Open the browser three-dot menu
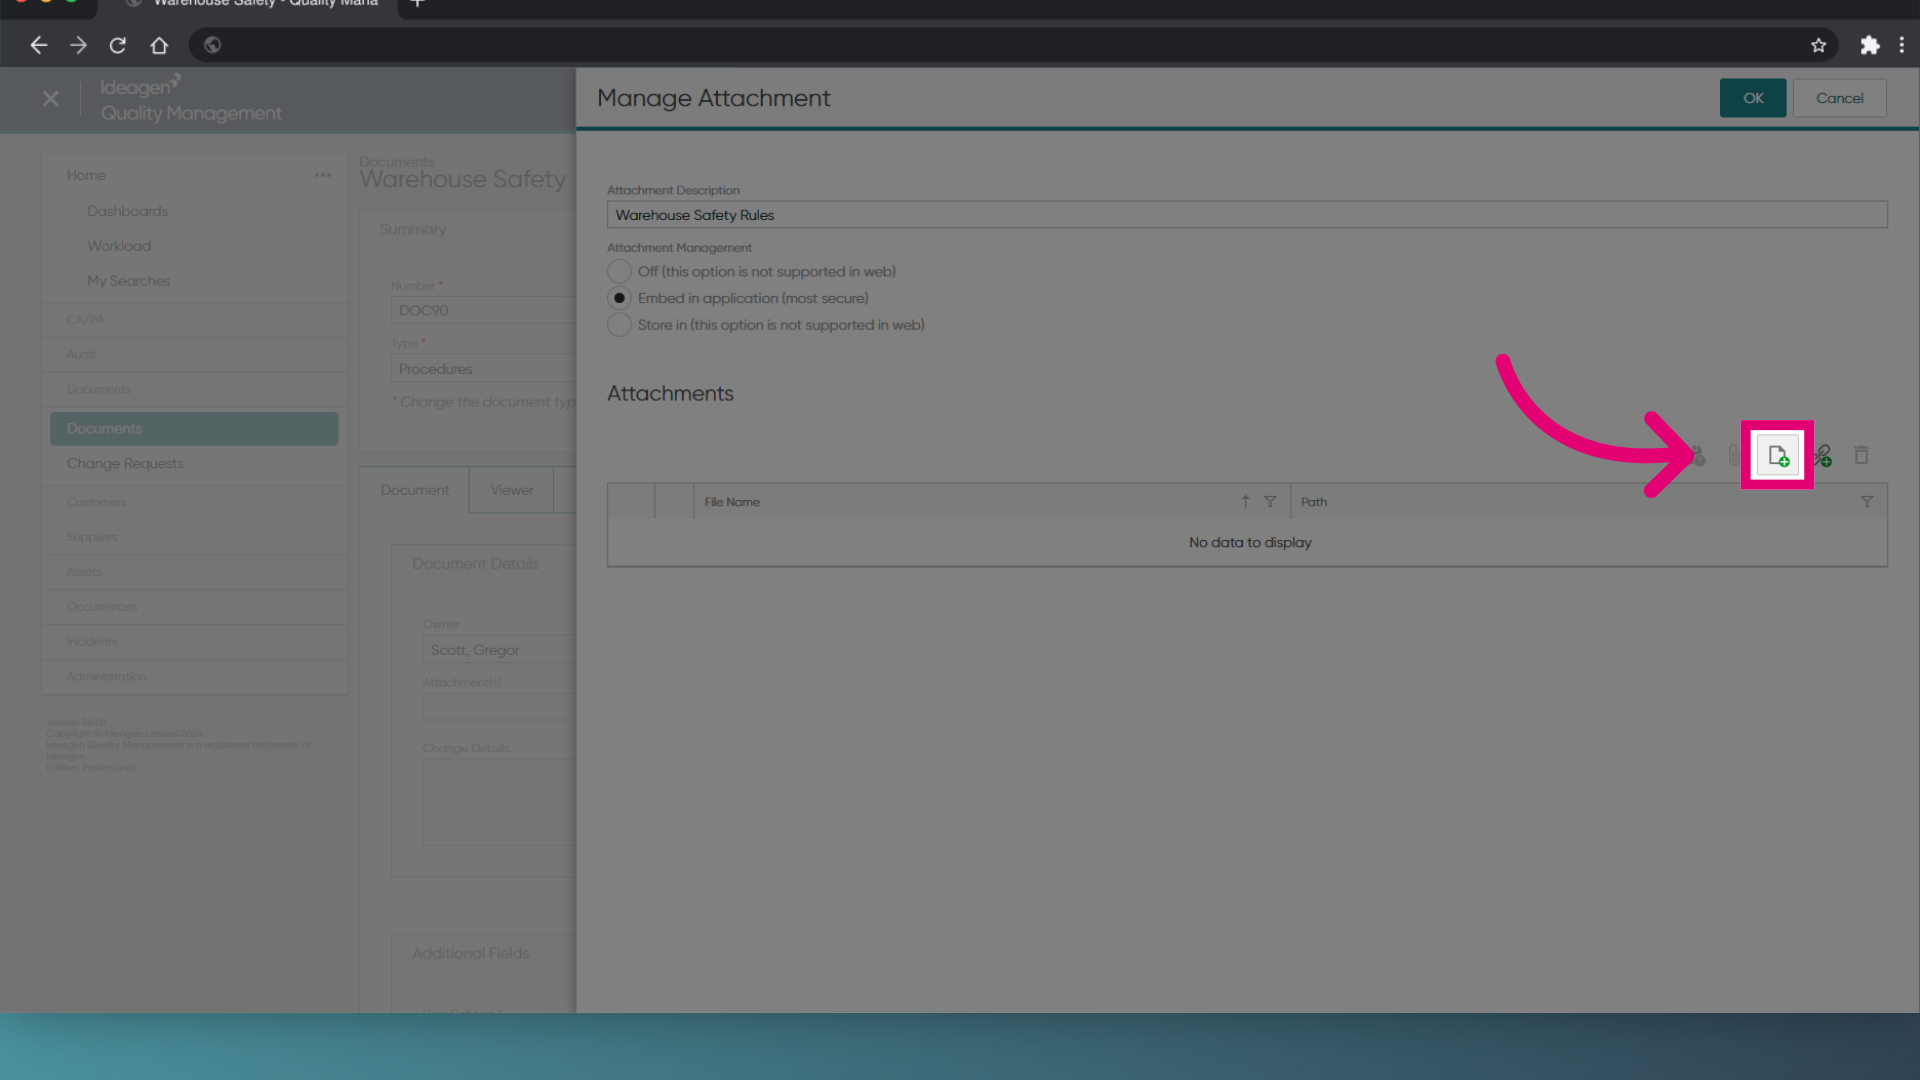Viewport: 1920px width, 1080px height. [1902, 45]
